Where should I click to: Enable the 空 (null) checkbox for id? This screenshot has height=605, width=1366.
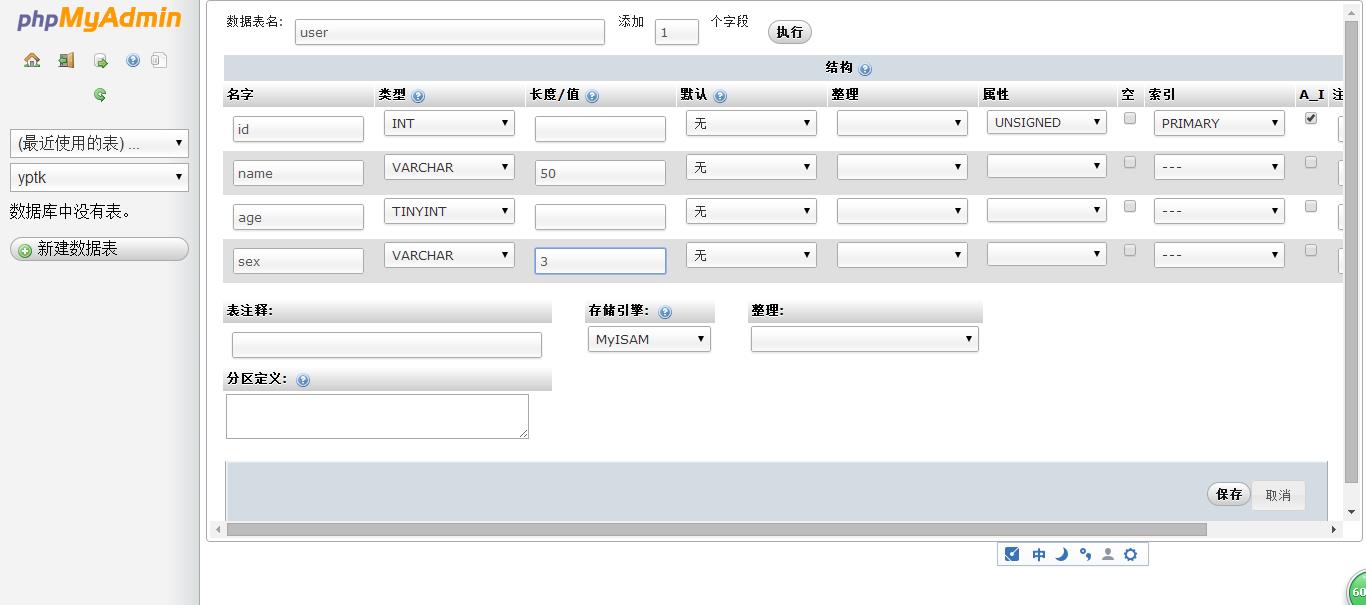tap(1130, 118)
